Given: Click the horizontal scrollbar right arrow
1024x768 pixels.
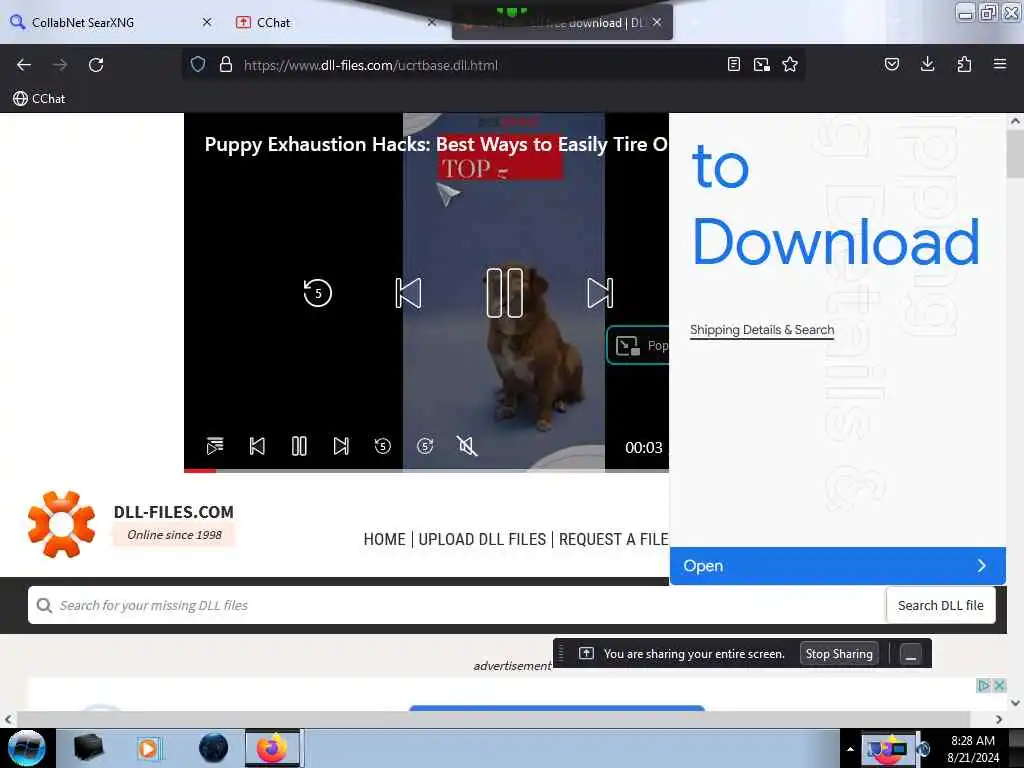Looking at the screenshot, I should coord(999,719).
